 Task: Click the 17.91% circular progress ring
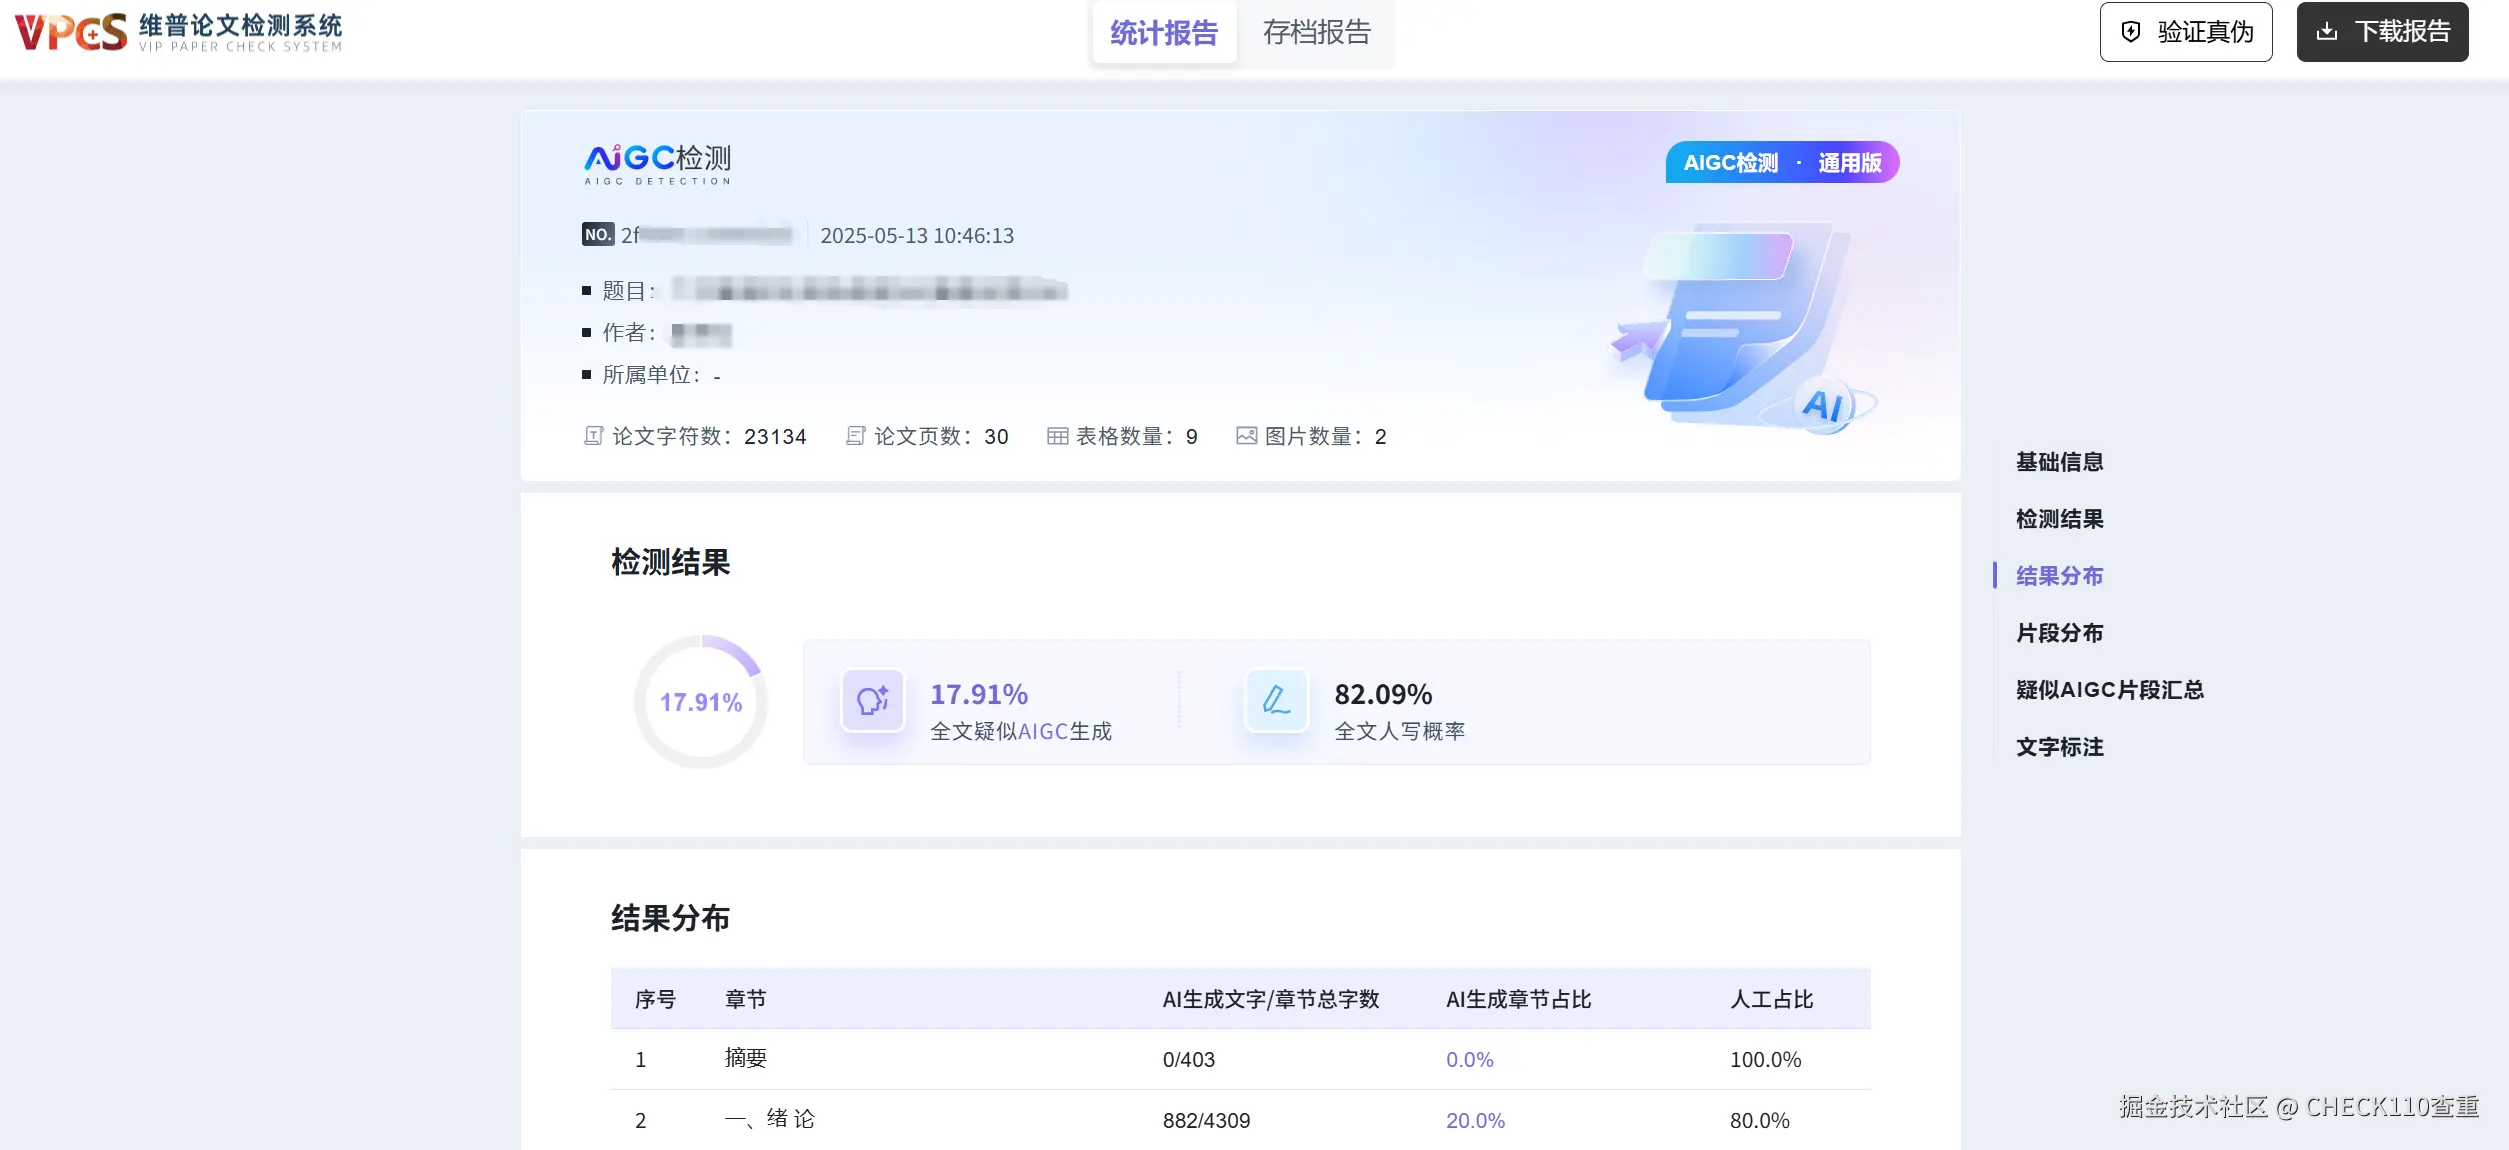tap(700, 702)
